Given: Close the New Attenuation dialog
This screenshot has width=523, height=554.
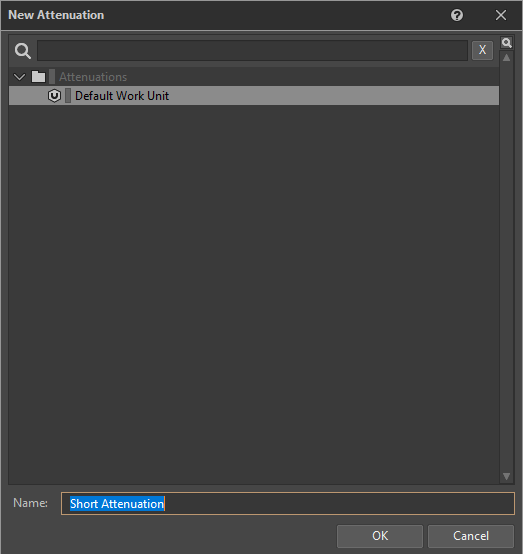Looking at the screenshot, I should pyautogui.click(x=501, y=15).
